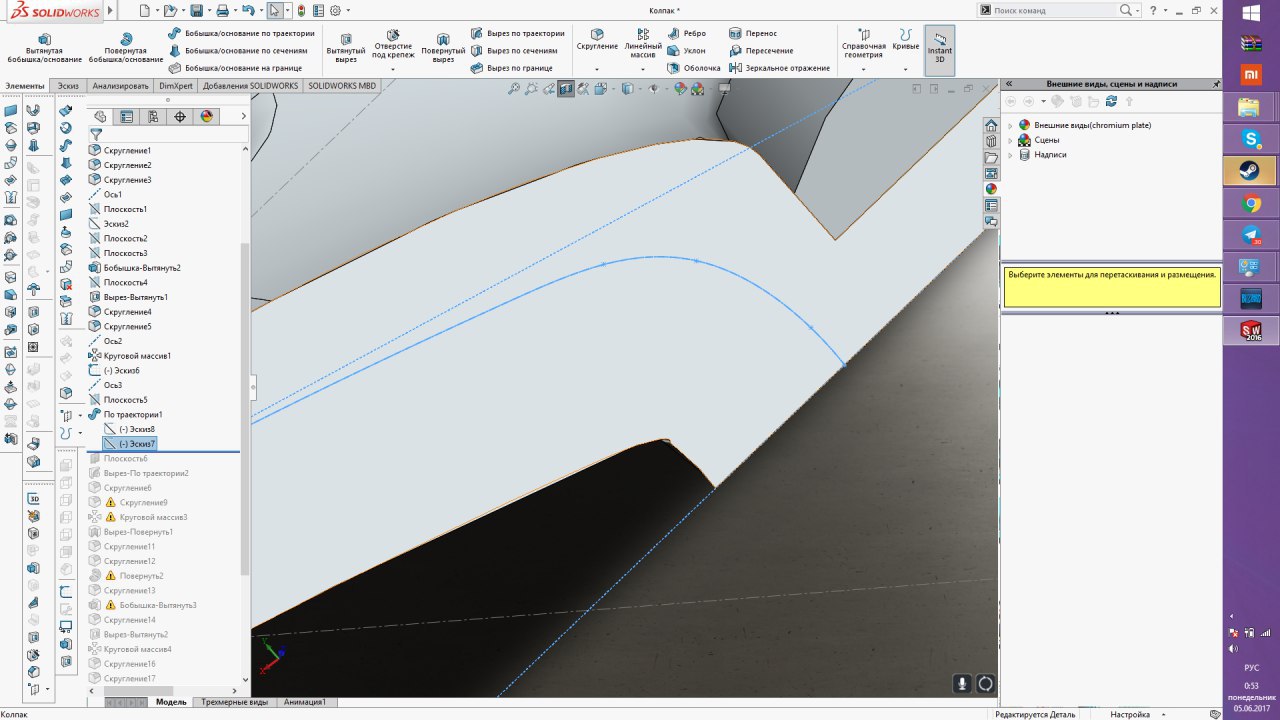Open dropdown under Скругление
Viewport: 1280px width, 720px height.
click(x=597, y=69)
